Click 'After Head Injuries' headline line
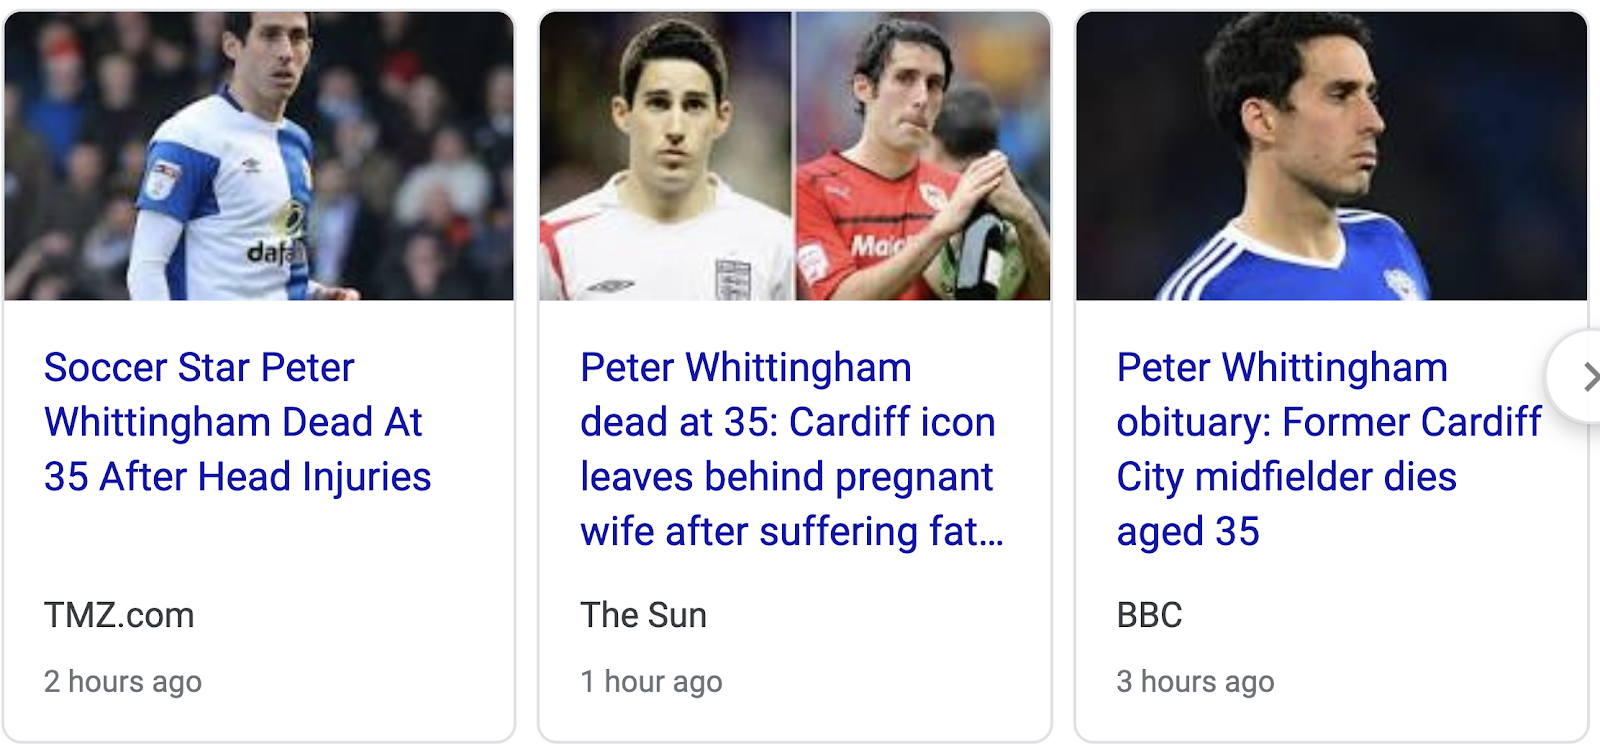1600x748 pixels. pyautogui.click(x=265, y=477)
